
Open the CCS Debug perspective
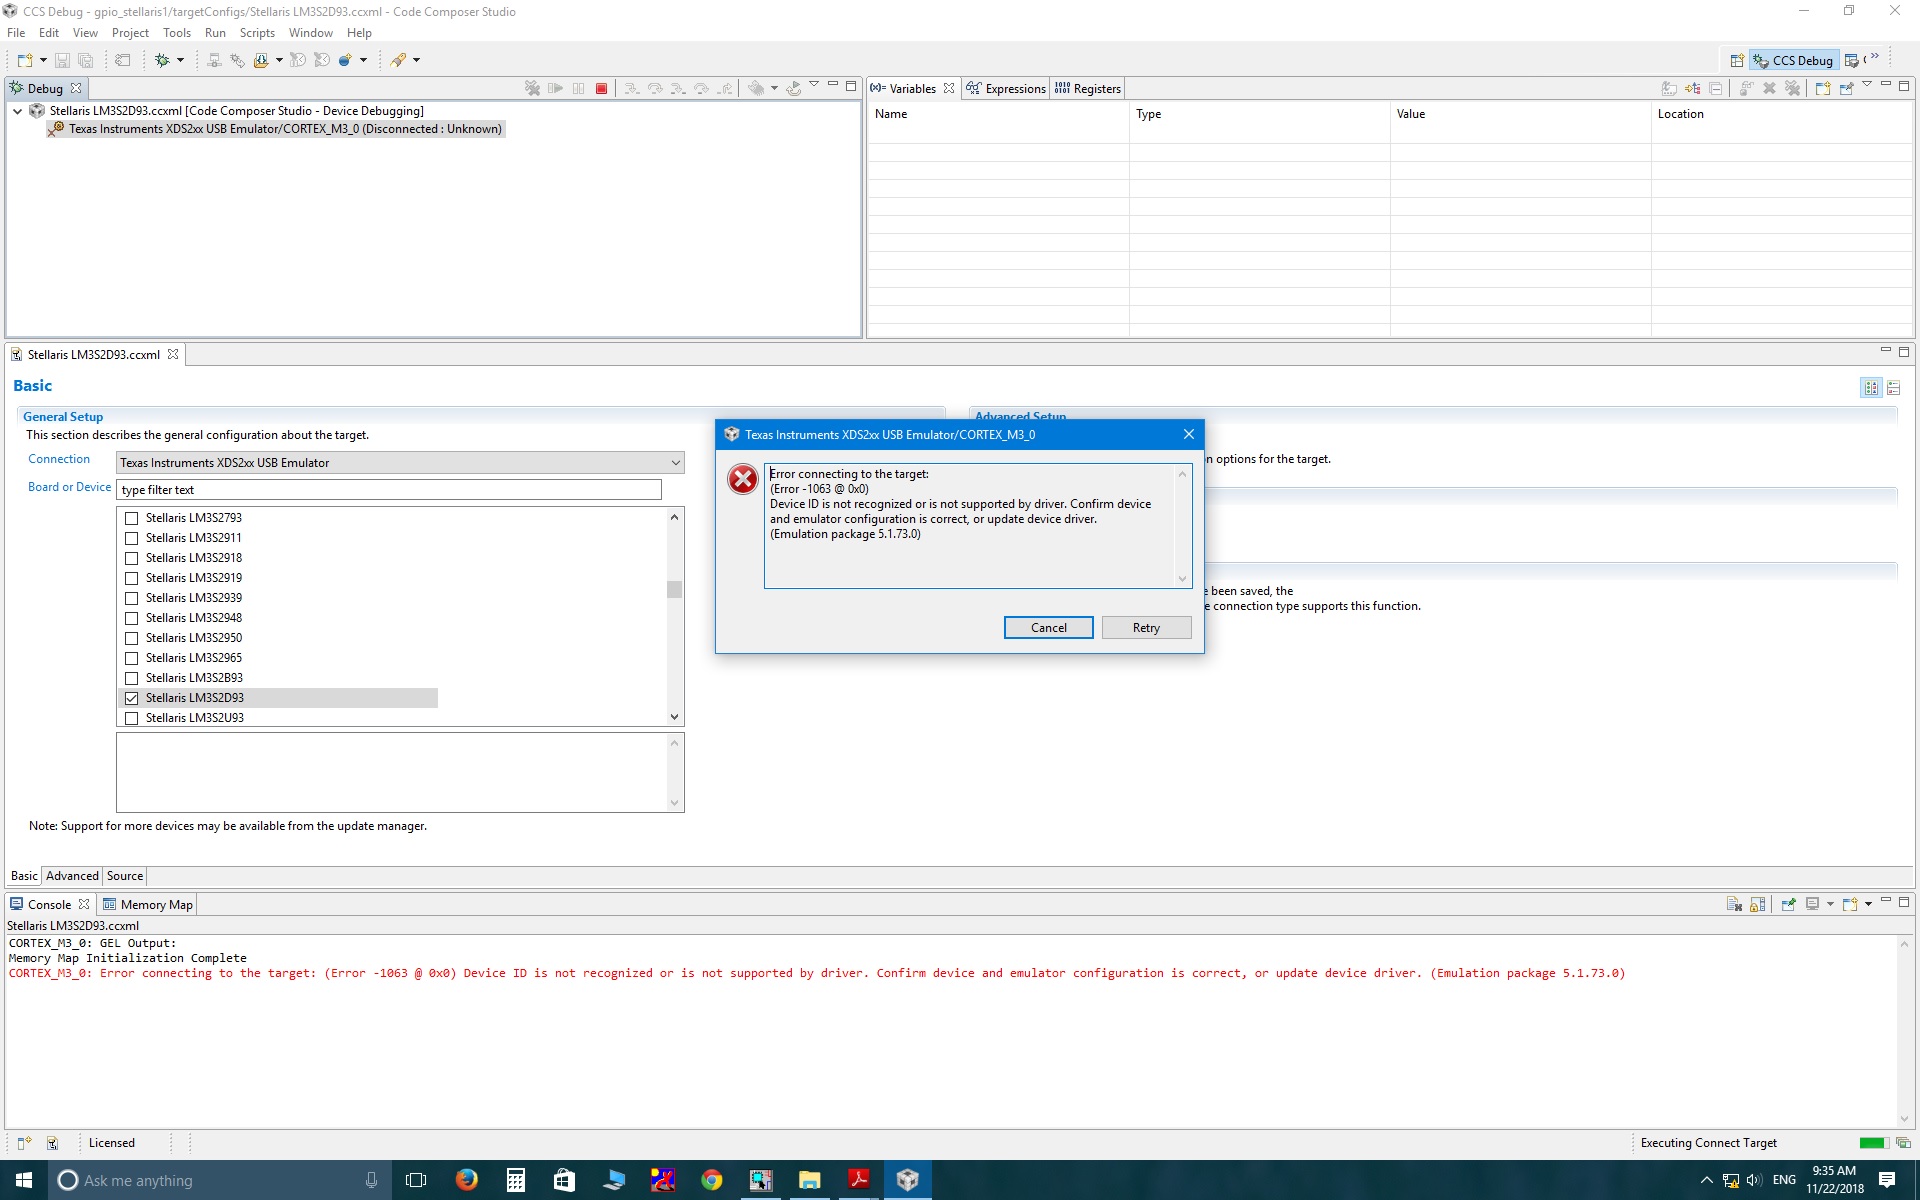pos(1794,61)
